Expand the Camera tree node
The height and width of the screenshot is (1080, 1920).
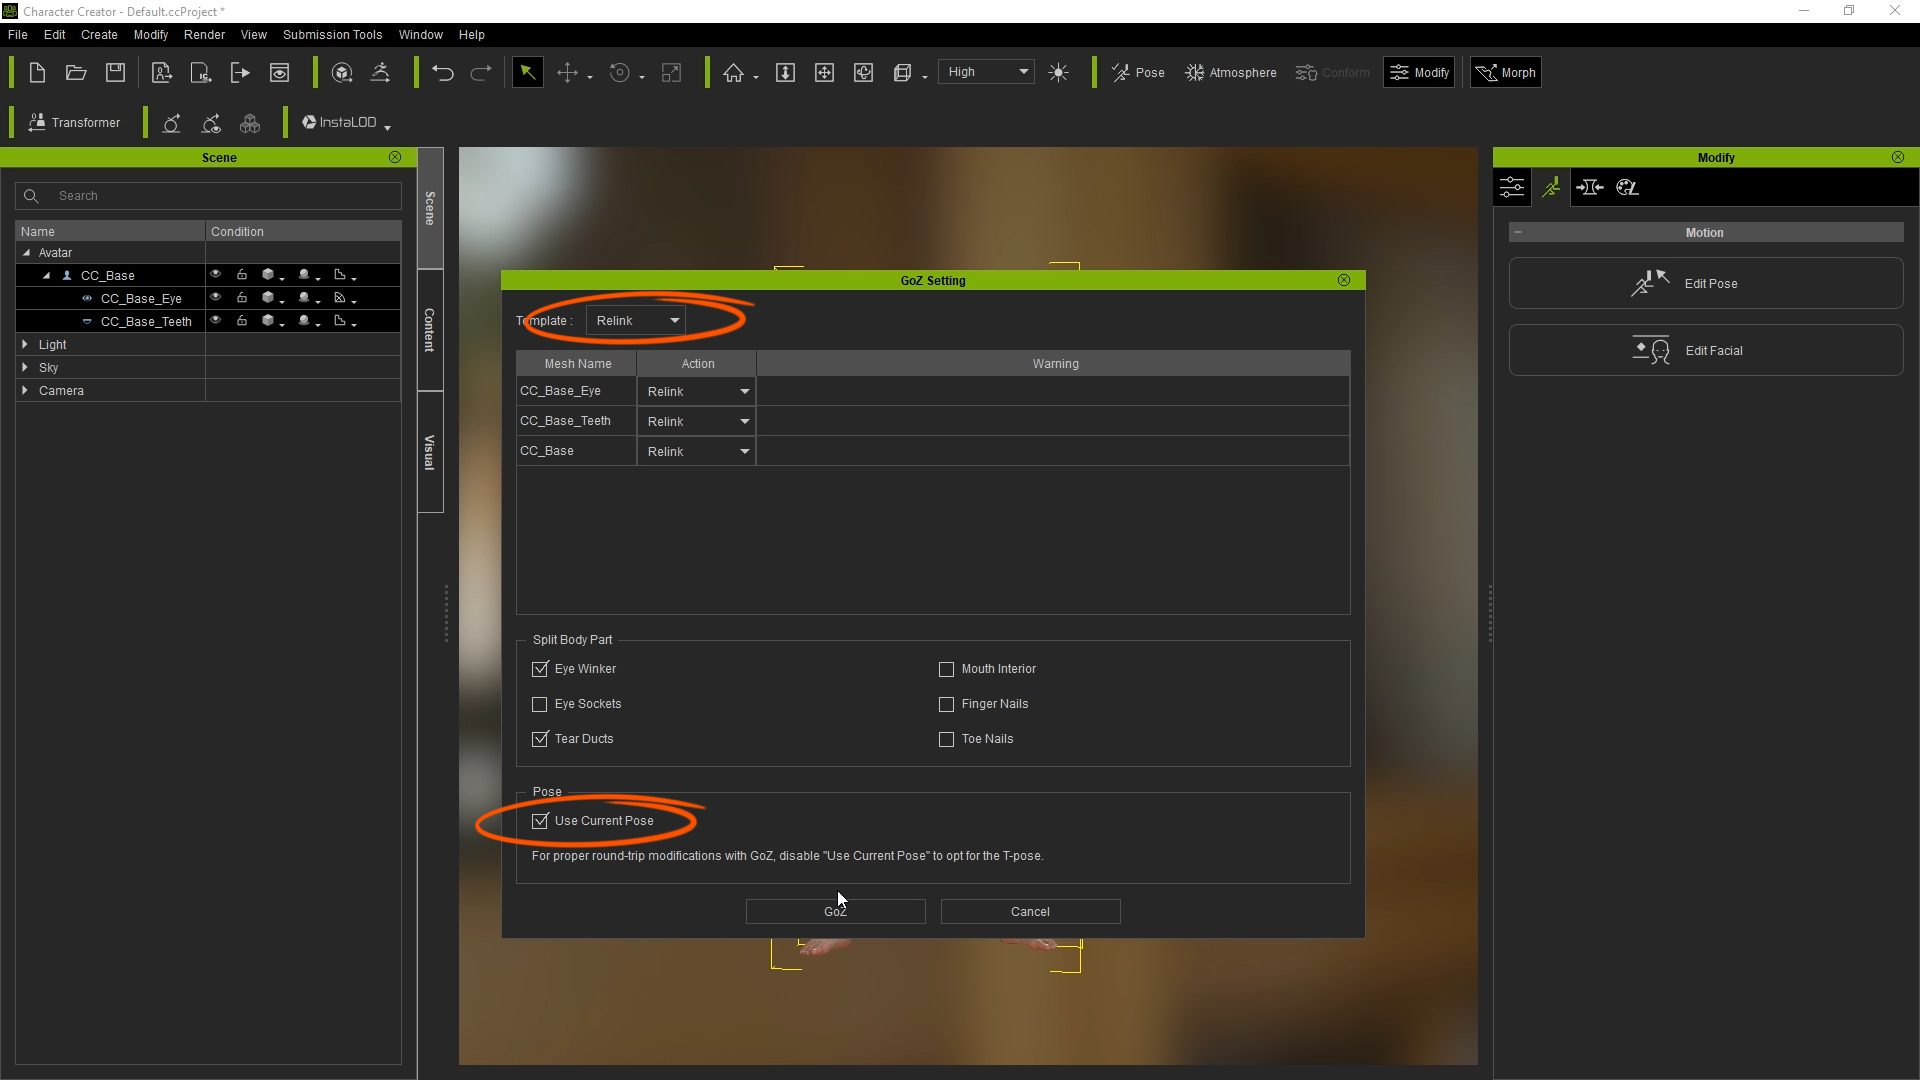(25, 390)
